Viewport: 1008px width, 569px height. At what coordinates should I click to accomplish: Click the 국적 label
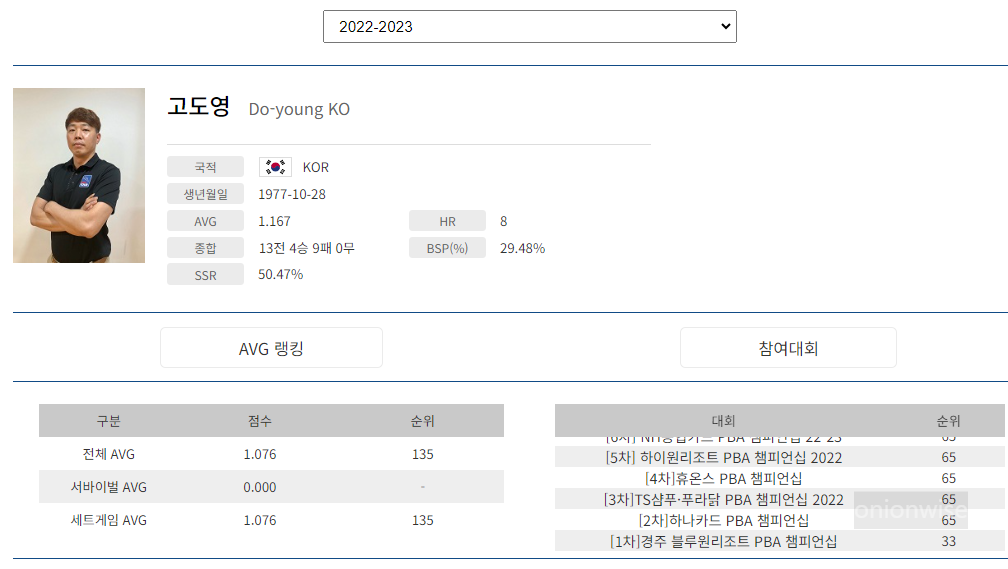tap(205, 167)
